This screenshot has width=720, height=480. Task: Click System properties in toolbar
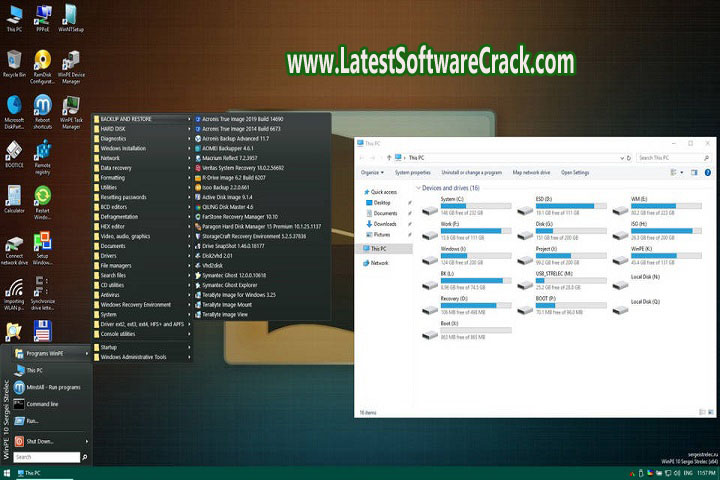point(413,172)
